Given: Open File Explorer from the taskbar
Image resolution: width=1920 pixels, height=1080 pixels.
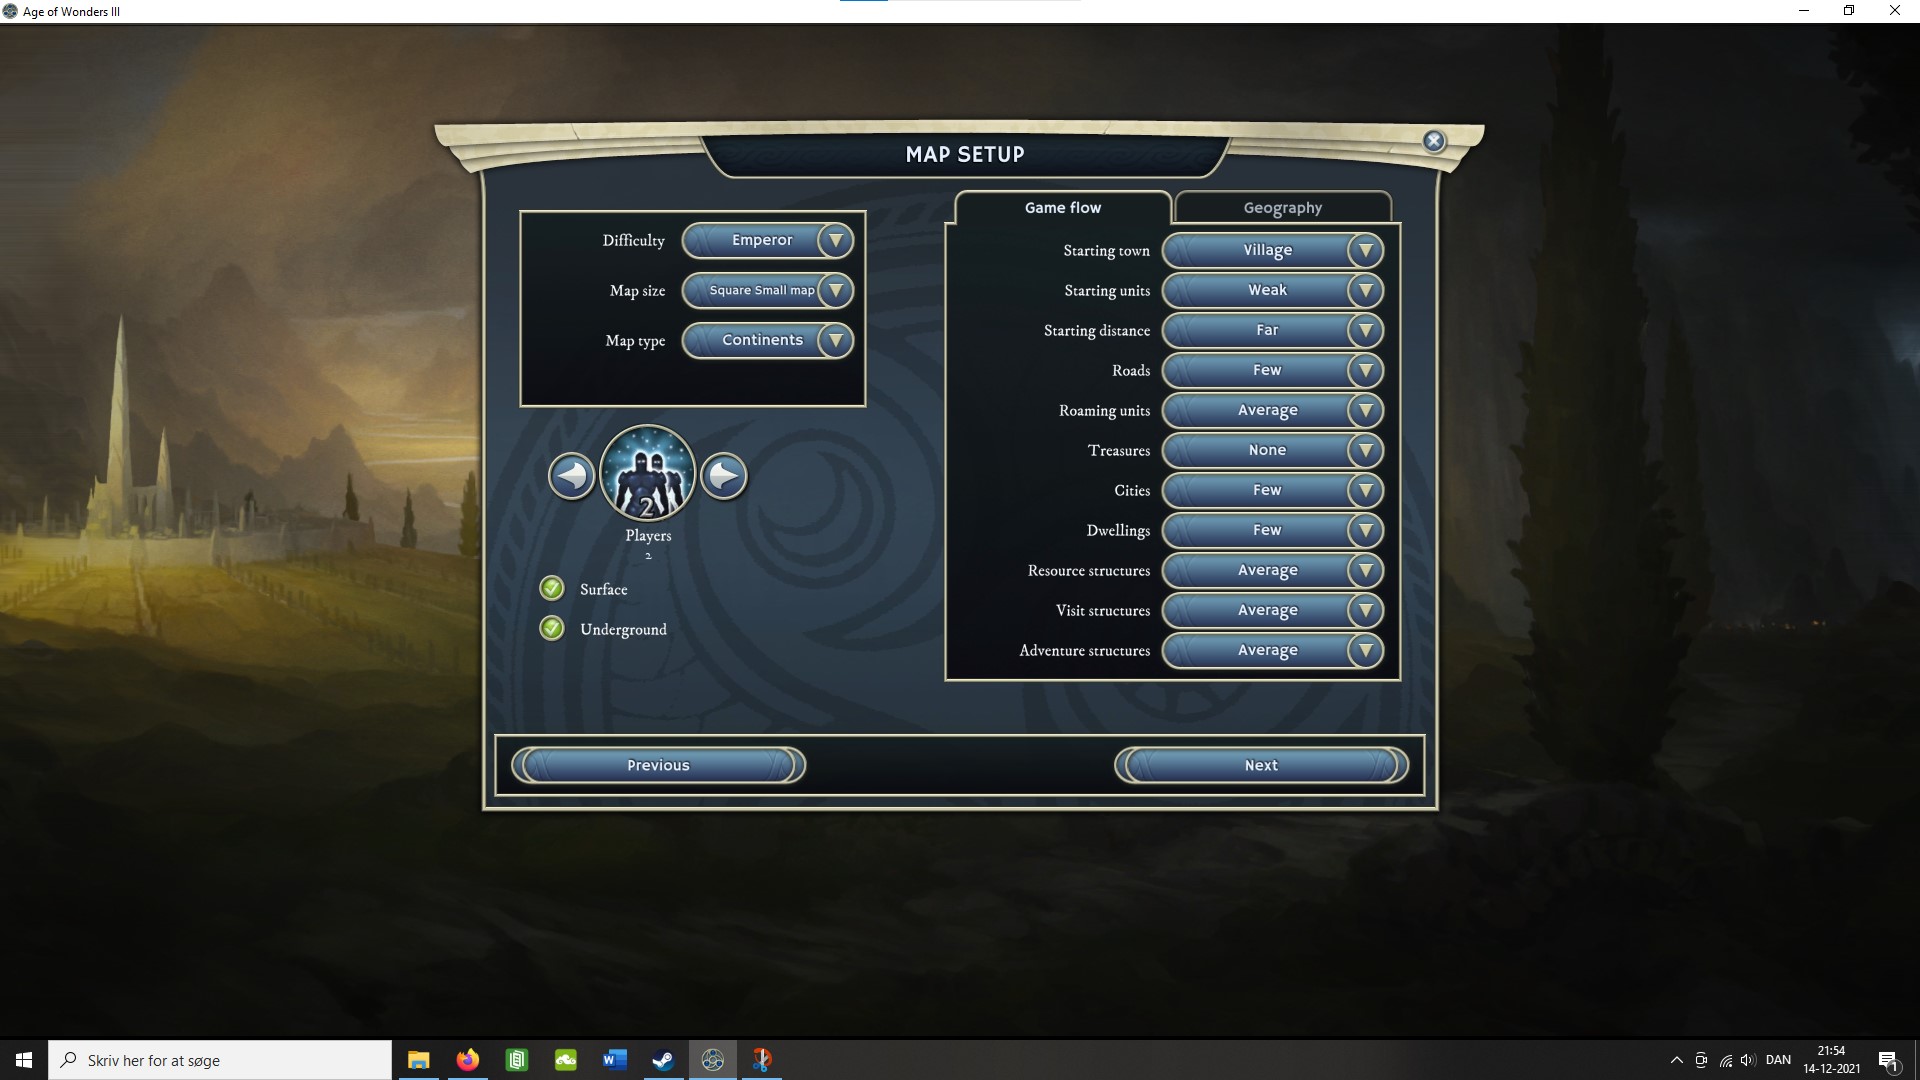Looking at the screenshot, I should (419, 1060).
